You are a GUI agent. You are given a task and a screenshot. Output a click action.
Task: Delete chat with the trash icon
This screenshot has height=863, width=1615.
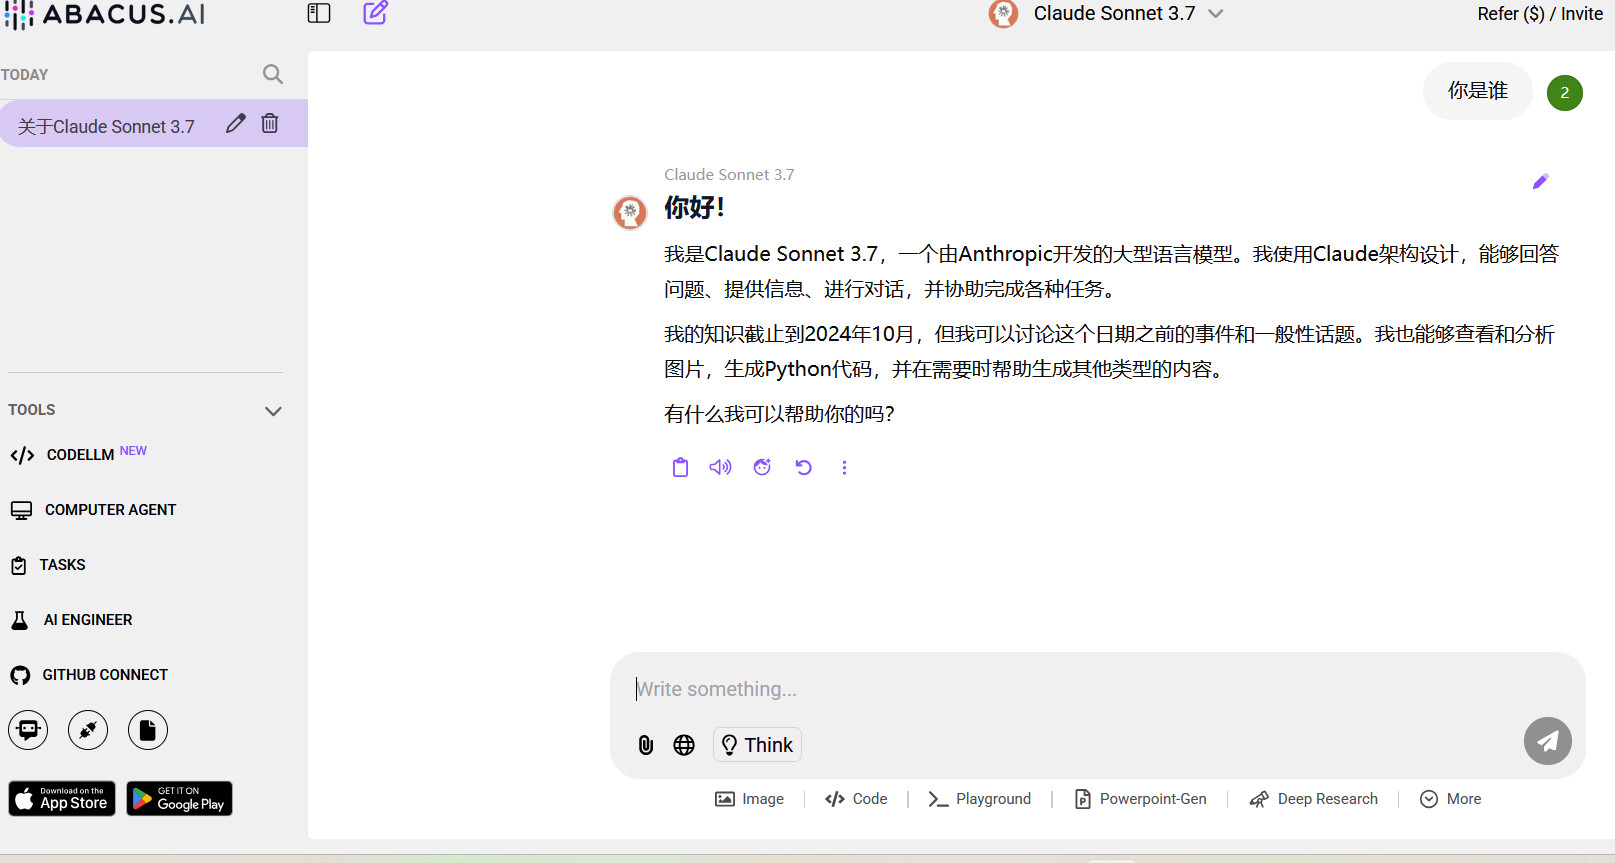click(x=270, y=123)
